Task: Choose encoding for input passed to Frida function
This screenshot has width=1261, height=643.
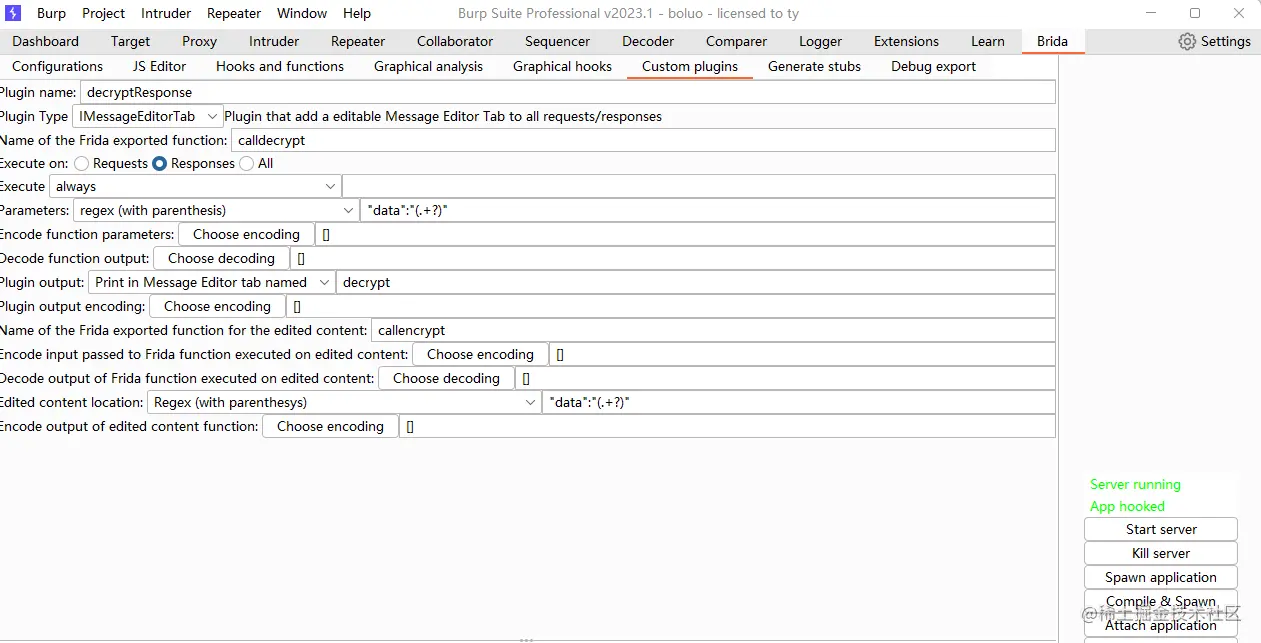Action: 480,354
